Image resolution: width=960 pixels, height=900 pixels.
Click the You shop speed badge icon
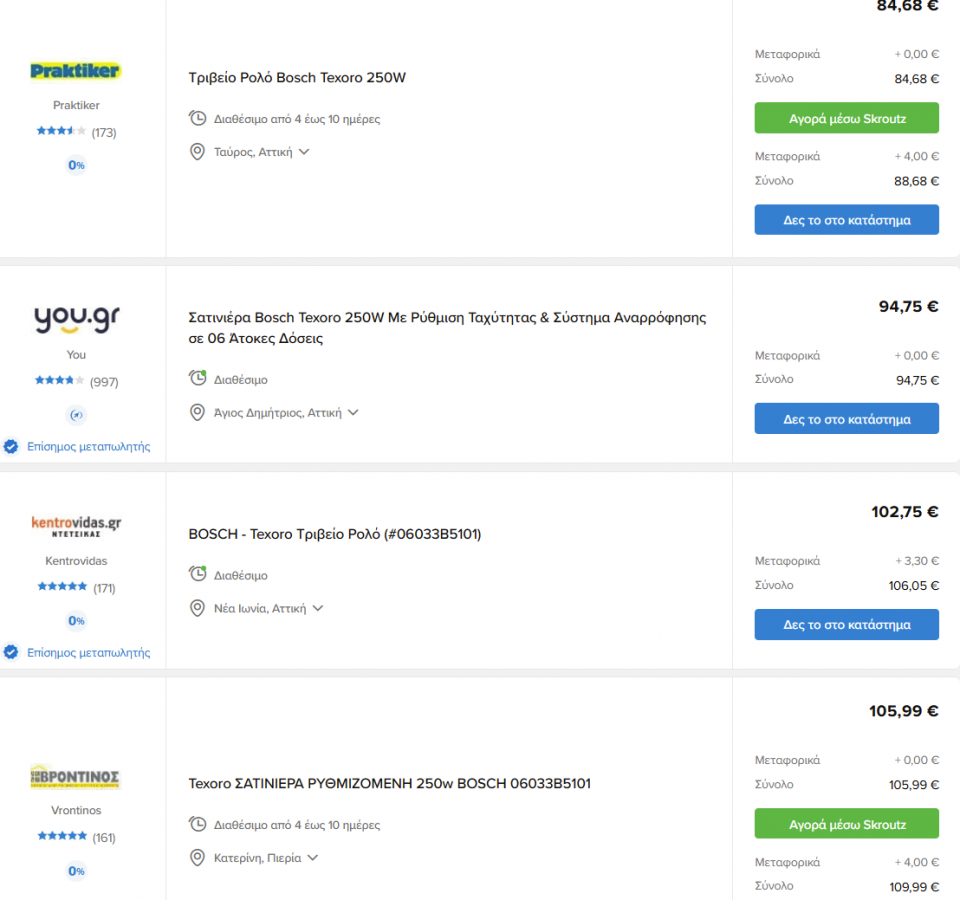tap(76, 415)
